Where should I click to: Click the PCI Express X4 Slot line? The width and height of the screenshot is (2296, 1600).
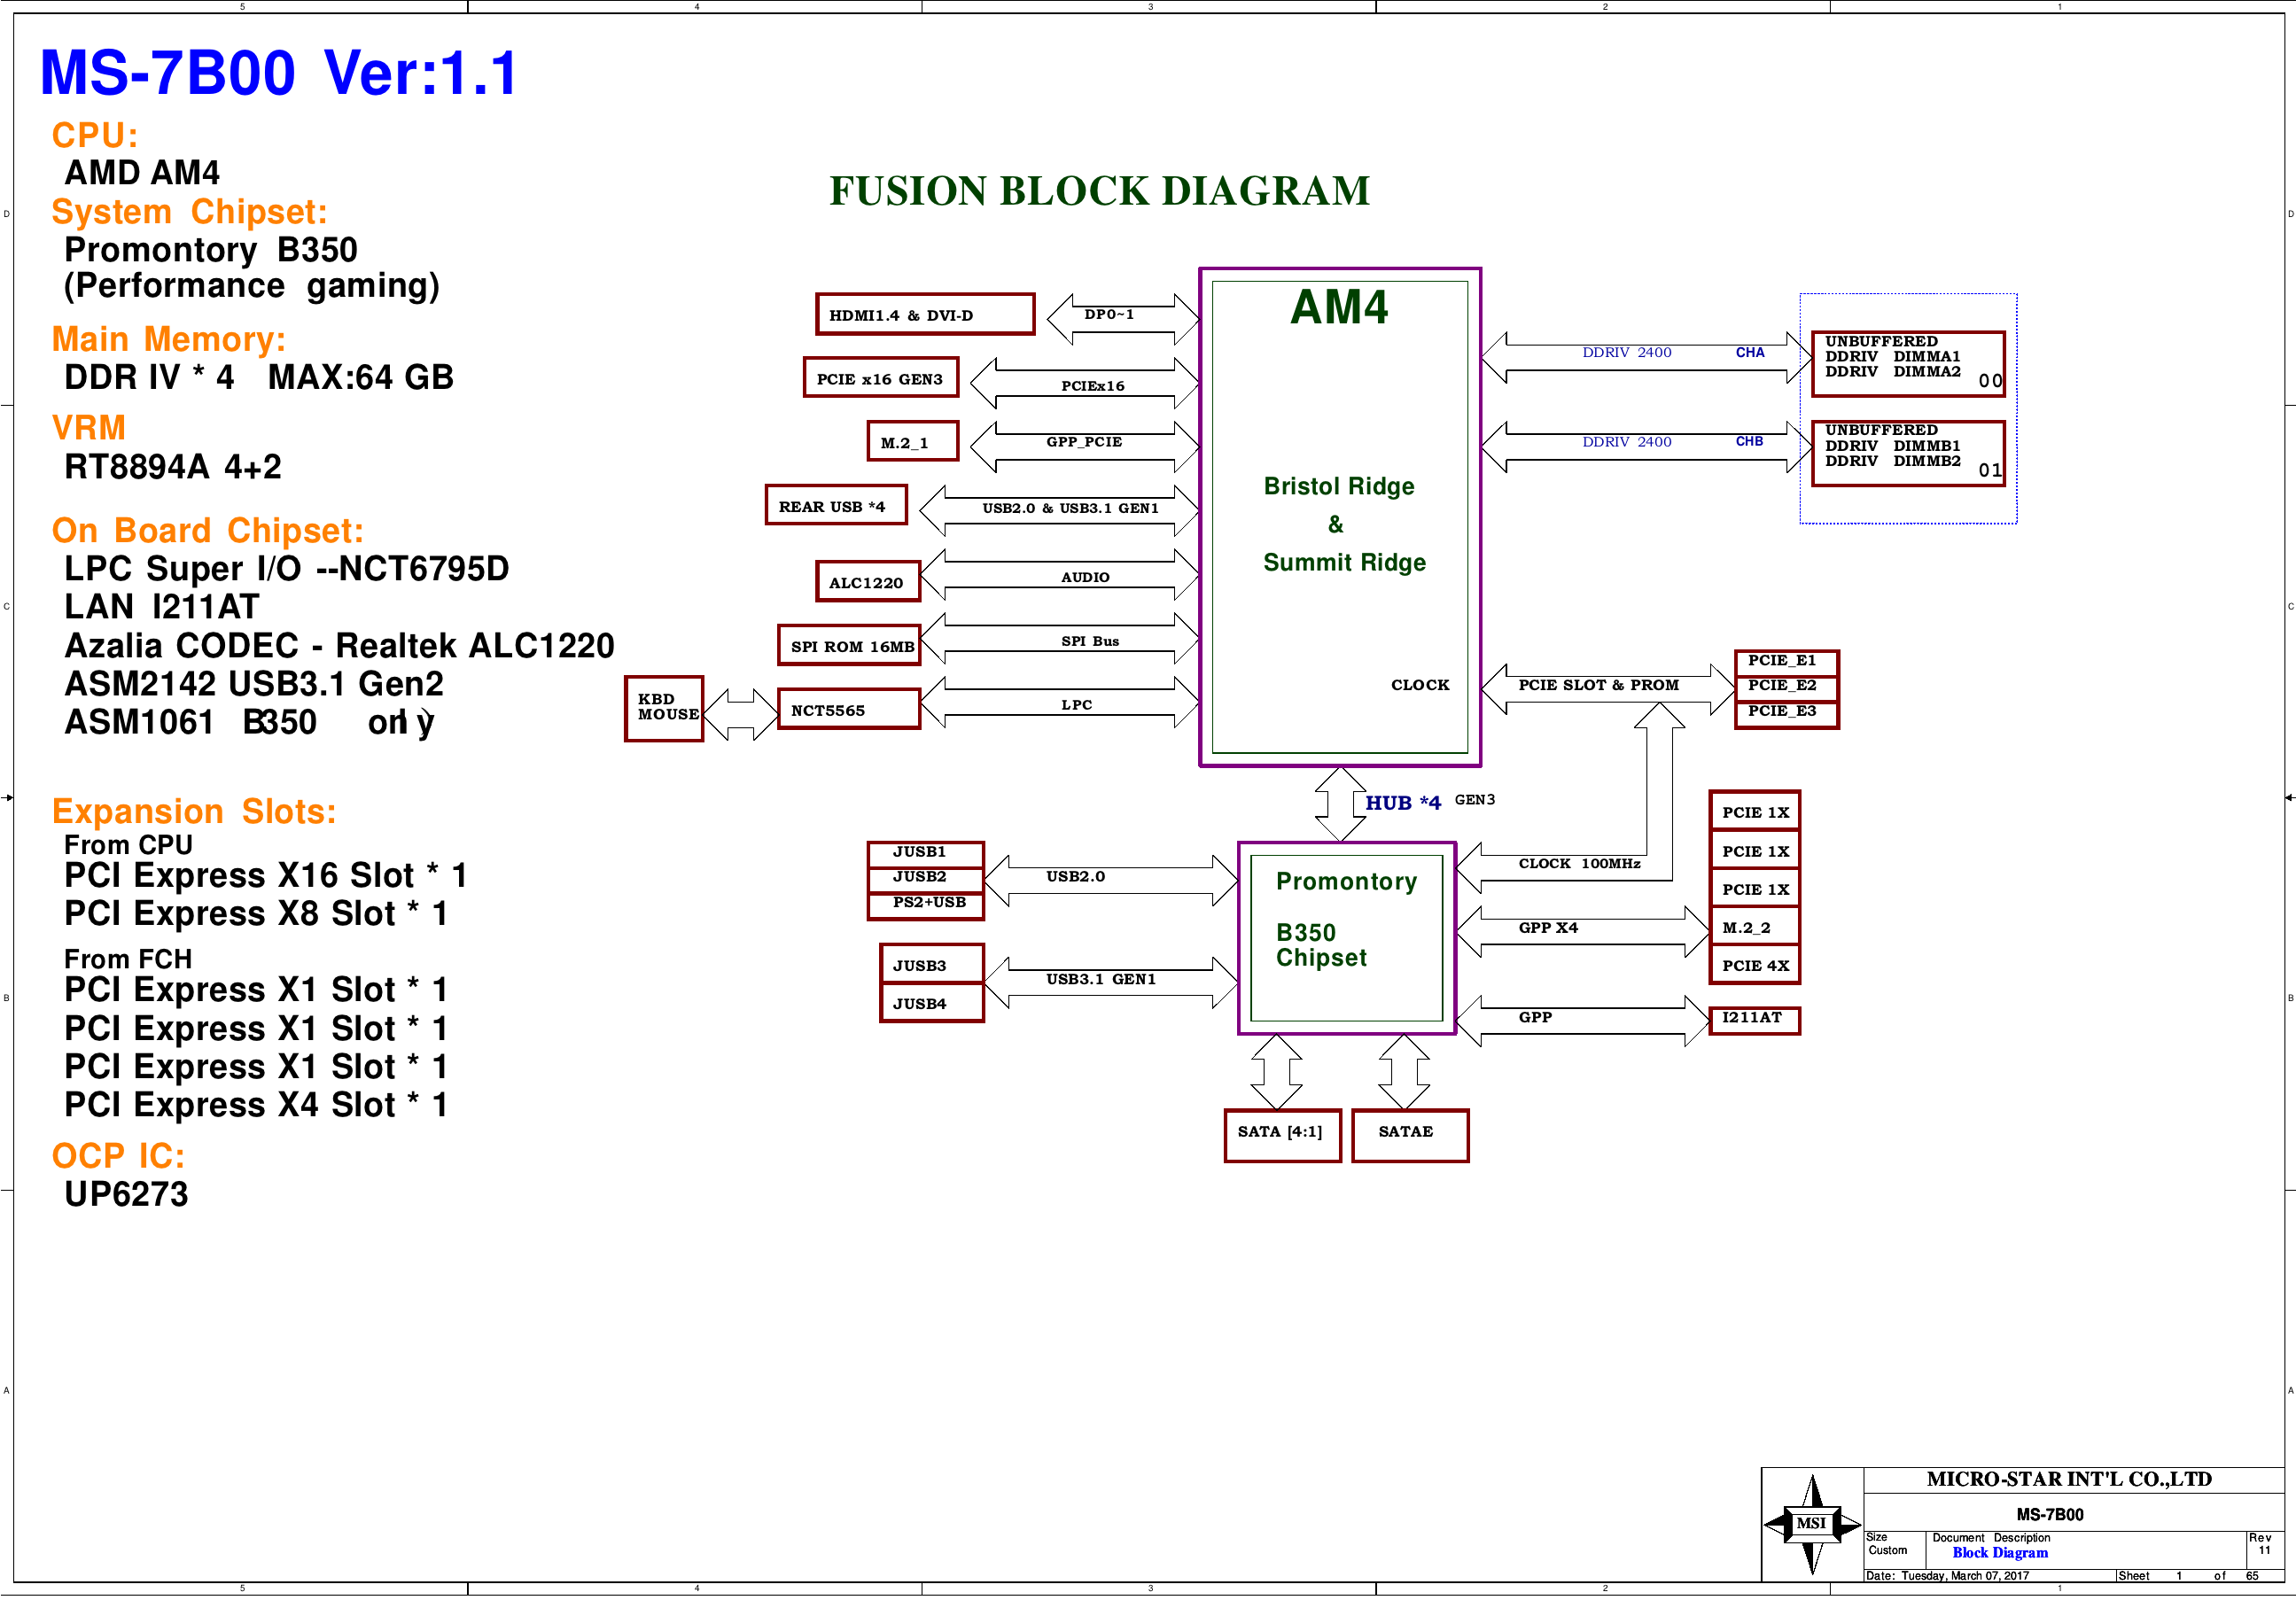(x=255, y=1104)
